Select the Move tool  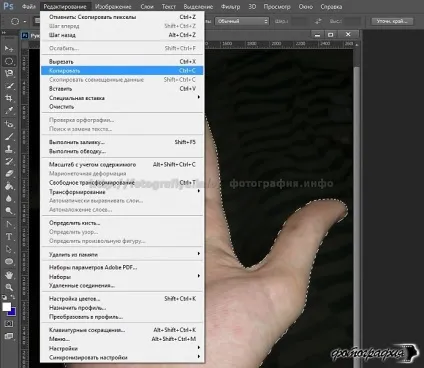(x=9, y=49)
